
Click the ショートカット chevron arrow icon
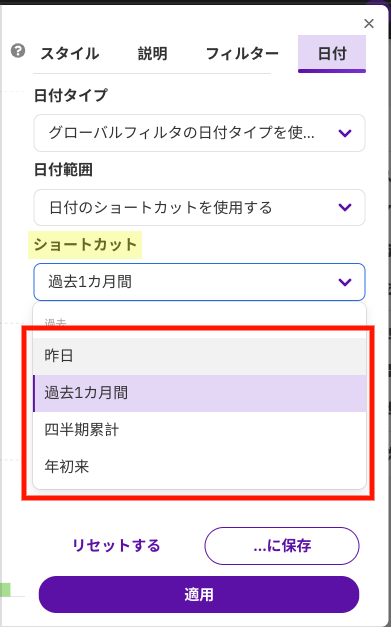[345, 282]
